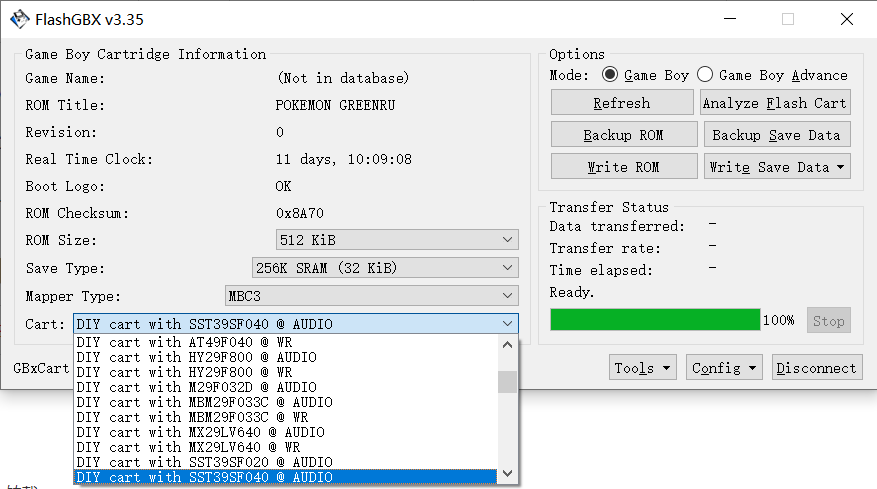Expand the Mapper Type combo box
The width and height of the screenshot is (877, 489).
pyautogui.click(x=372, y=296)
